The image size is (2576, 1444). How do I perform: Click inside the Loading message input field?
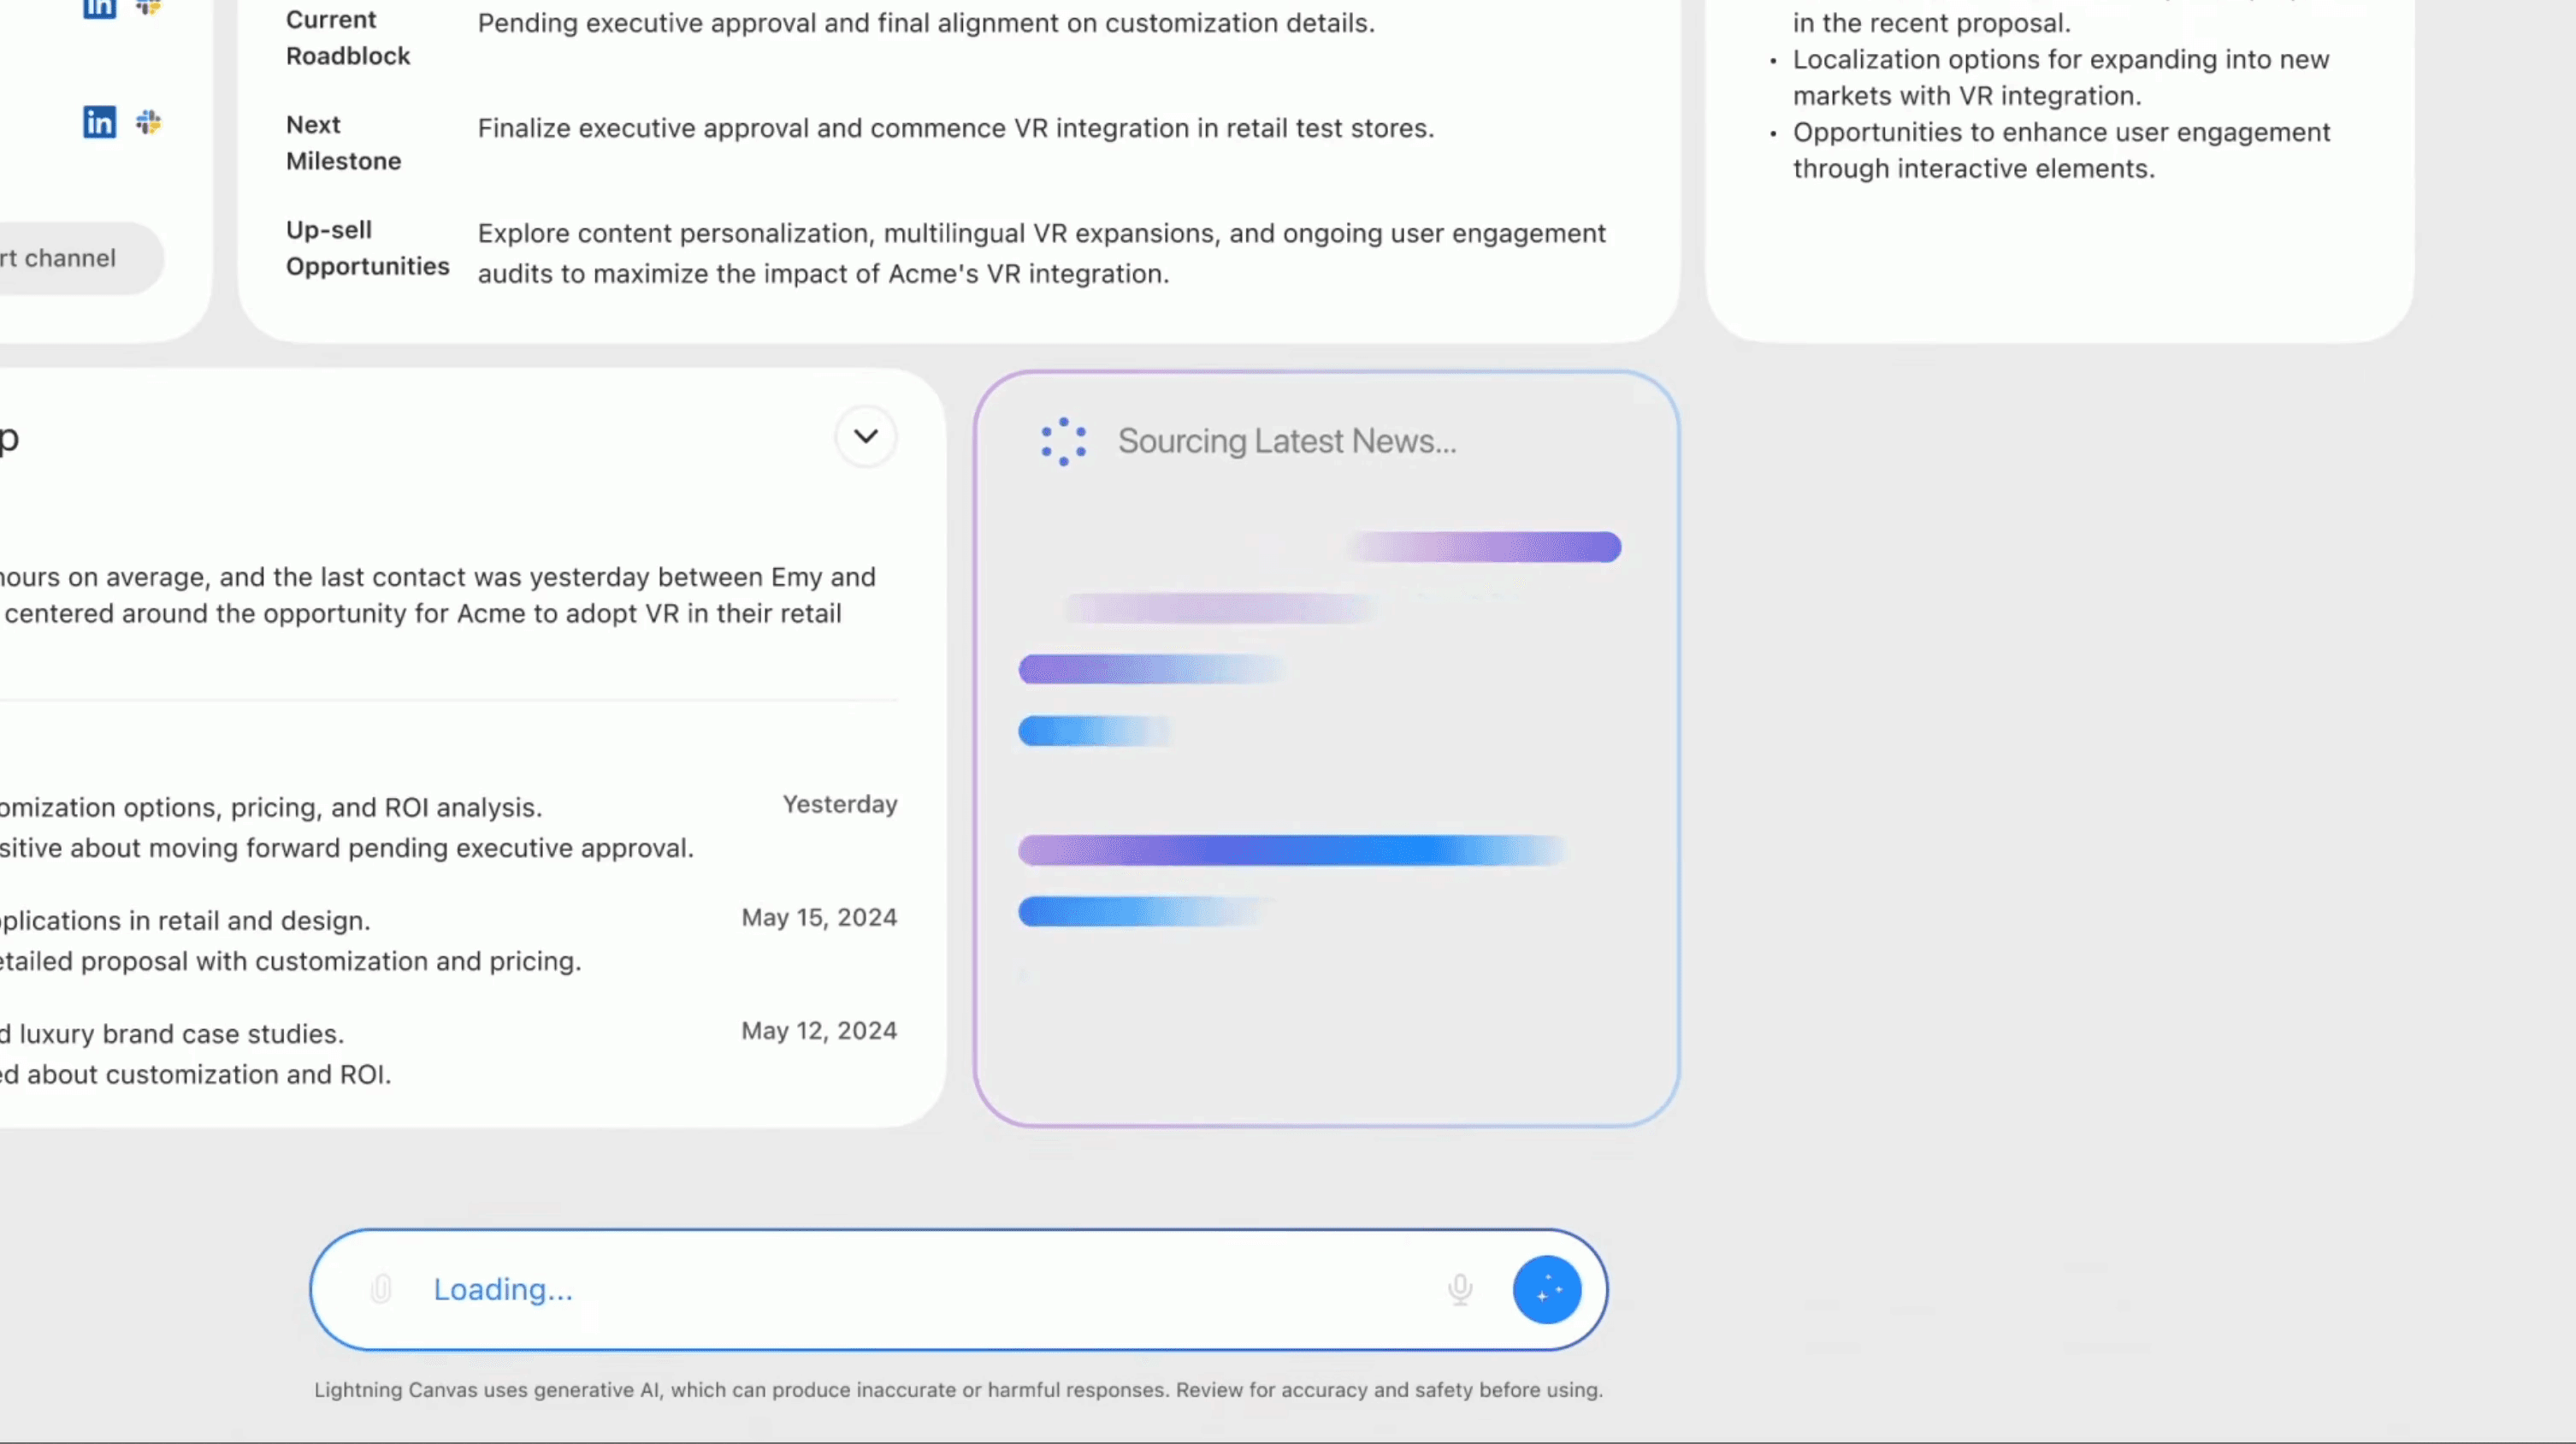pyautogui.click(x=900, y=1289)
